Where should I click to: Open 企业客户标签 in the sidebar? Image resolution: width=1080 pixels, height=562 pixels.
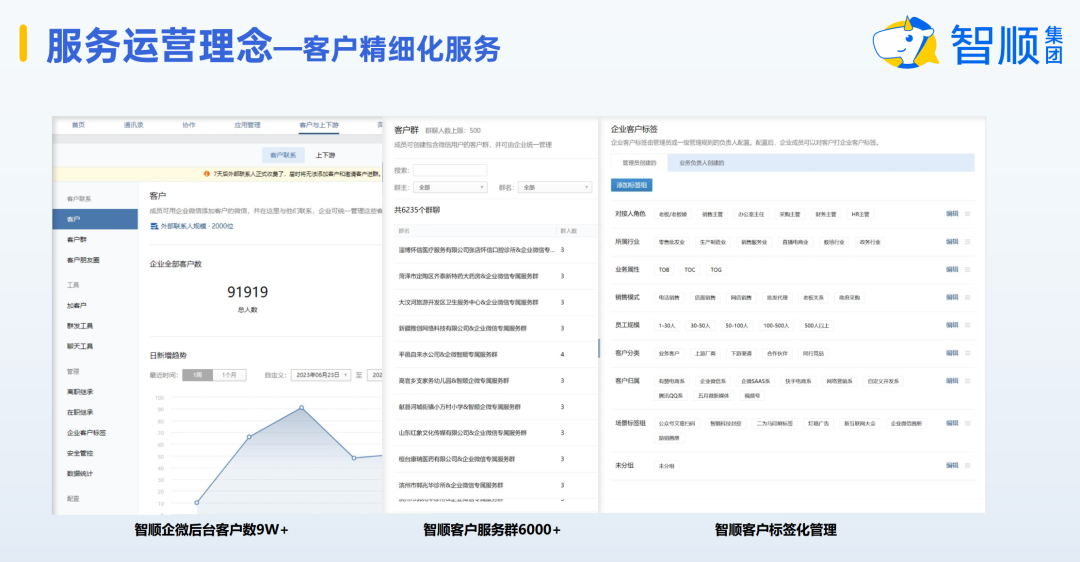86,433
